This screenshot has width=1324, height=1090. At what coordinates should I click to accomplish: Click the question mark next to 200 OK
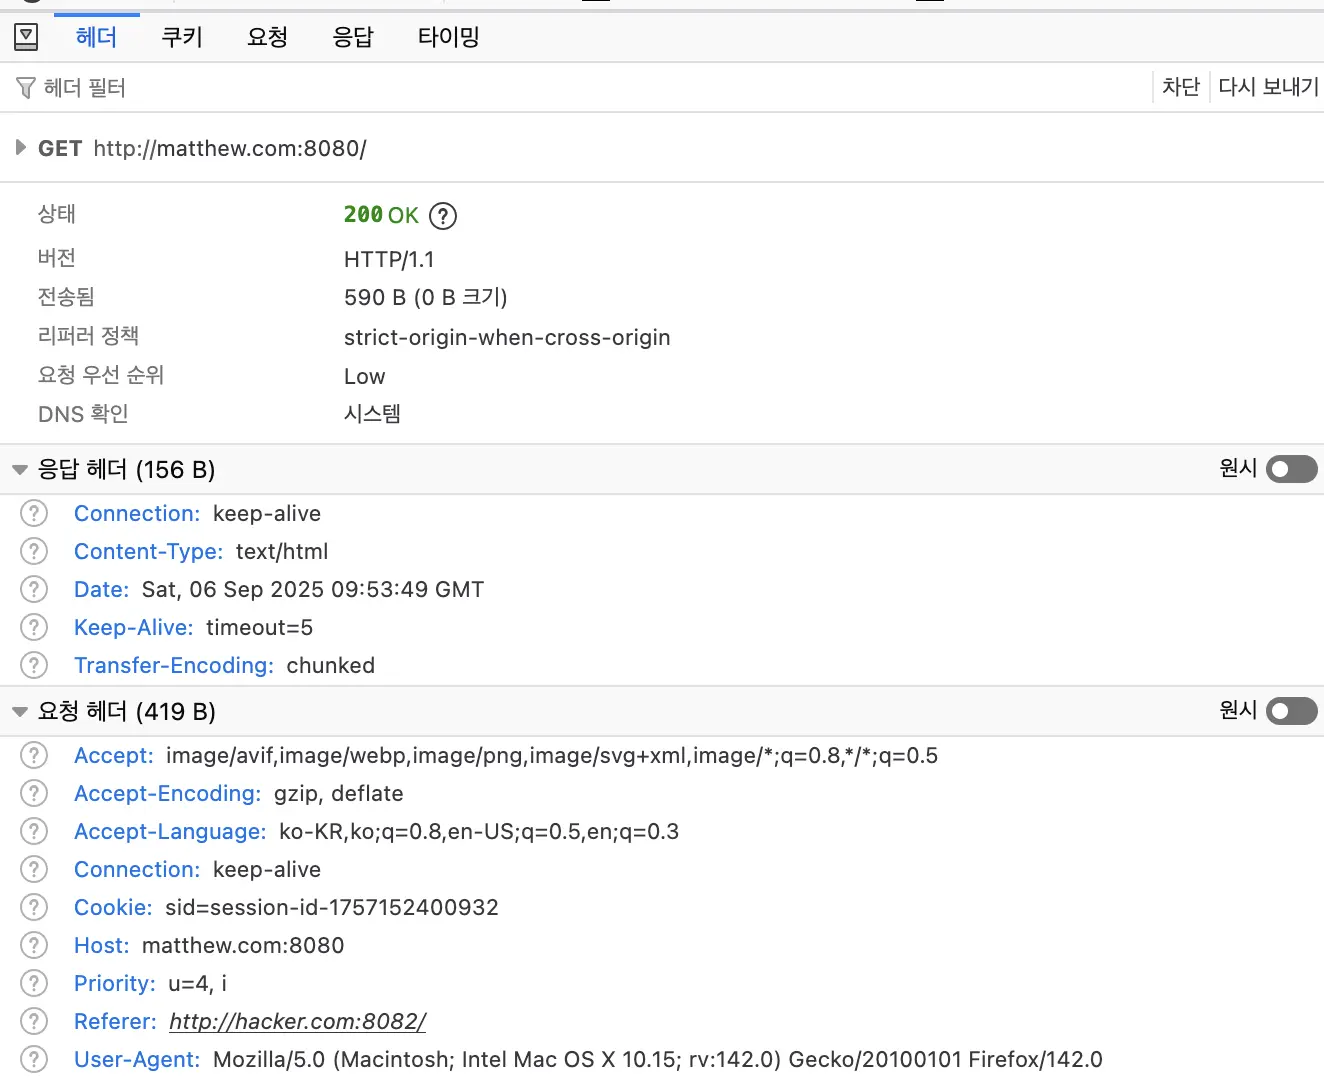442,215
